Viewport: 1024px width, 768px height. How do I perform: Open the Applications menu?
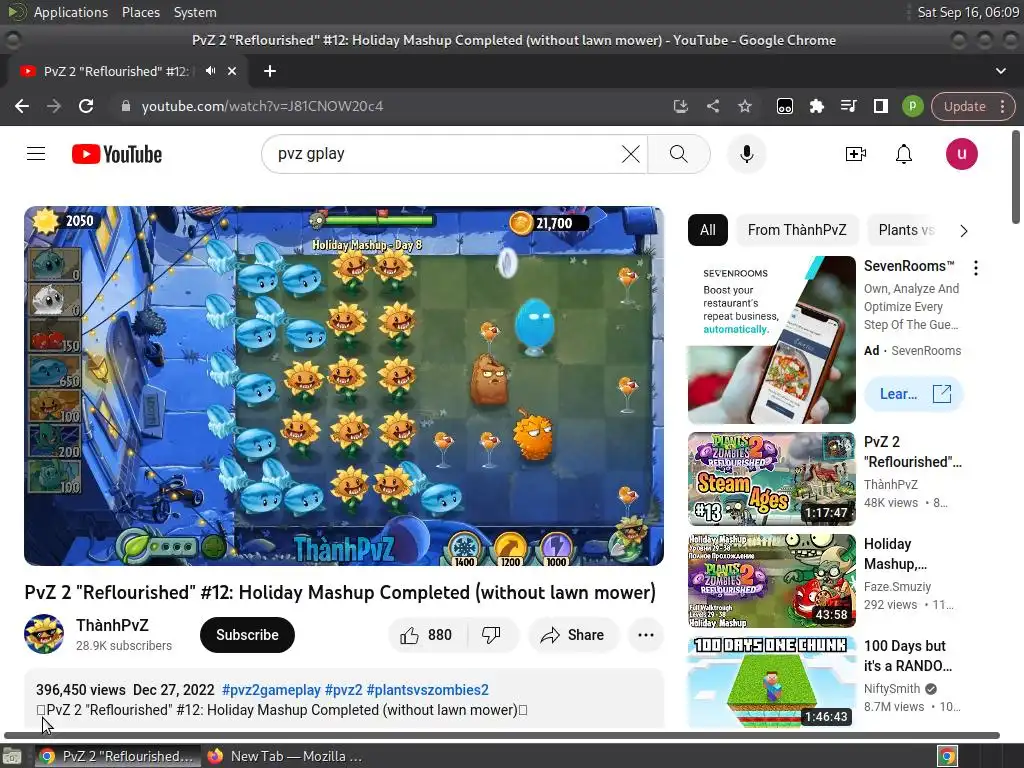71,12
